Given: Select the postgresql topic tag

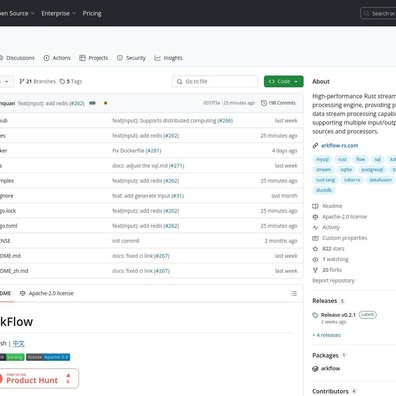Looking at the screenshot, I should tap(372, 170).
